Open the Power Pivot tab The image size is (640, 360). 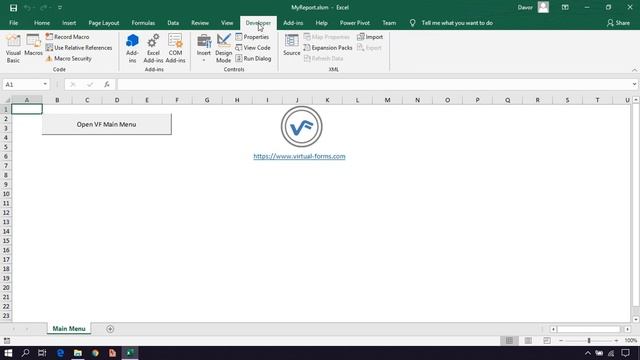pyautogui.click(x=355, y=23)
